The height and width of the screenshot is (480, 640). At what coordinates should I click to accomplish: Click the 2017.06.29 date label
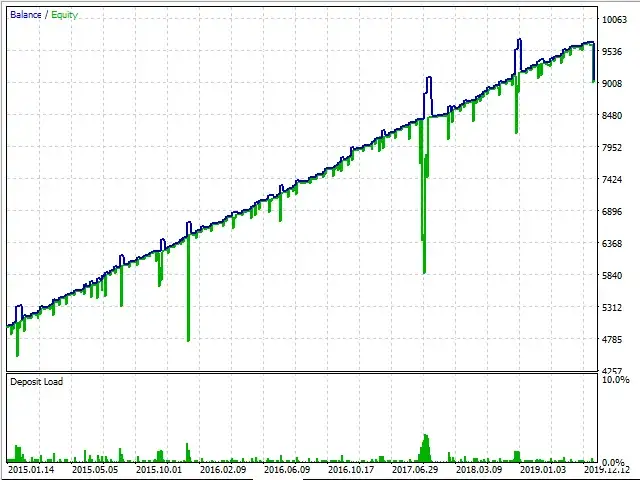click(x=415, y=469)
